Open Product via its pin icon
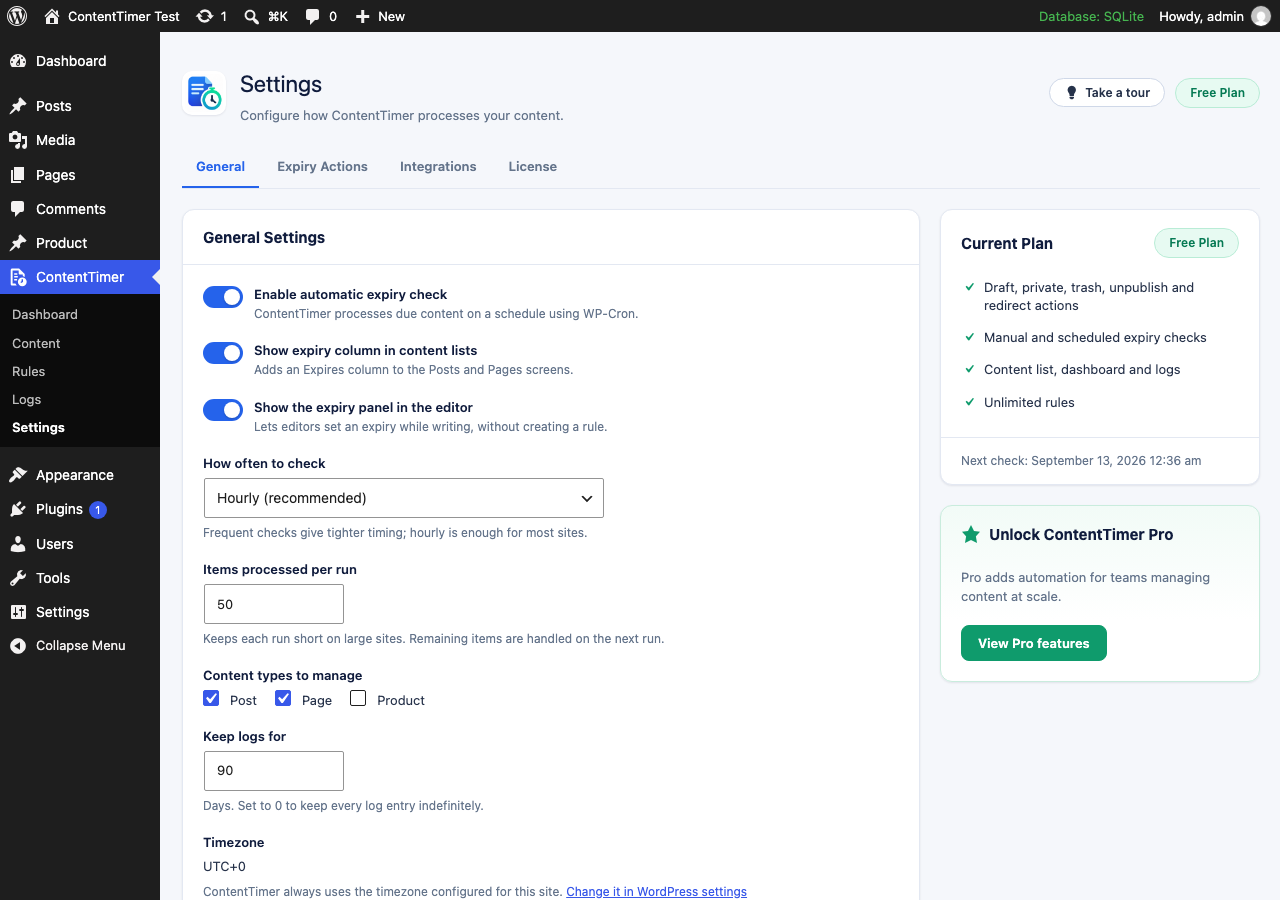 point(18,243)
